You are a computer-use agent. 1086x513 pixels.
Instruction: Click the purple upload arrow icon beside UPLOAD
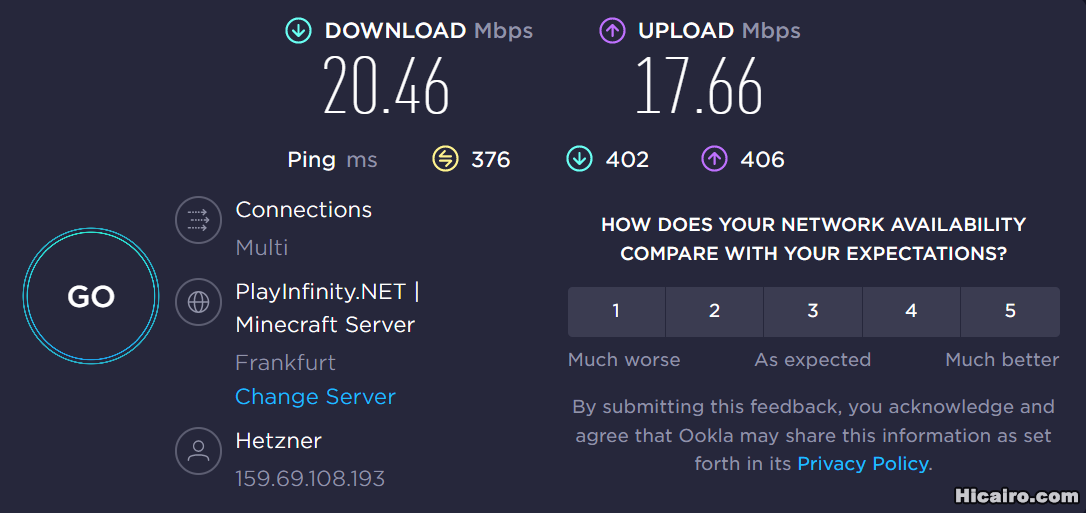click(612, 31)
